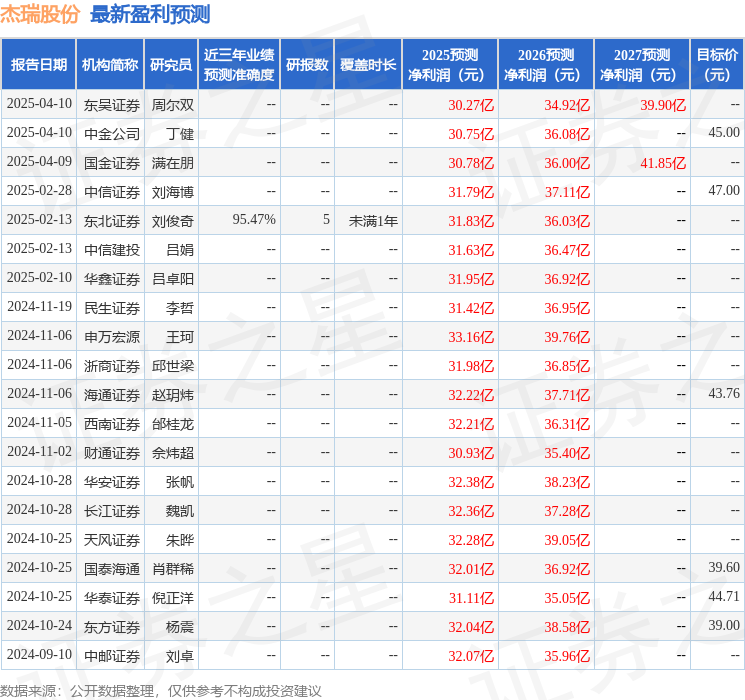This screenshot has width=745, height=700.
Task: Click the 39.00 target price
Action: pyautogui.click(x=724, y=625)
